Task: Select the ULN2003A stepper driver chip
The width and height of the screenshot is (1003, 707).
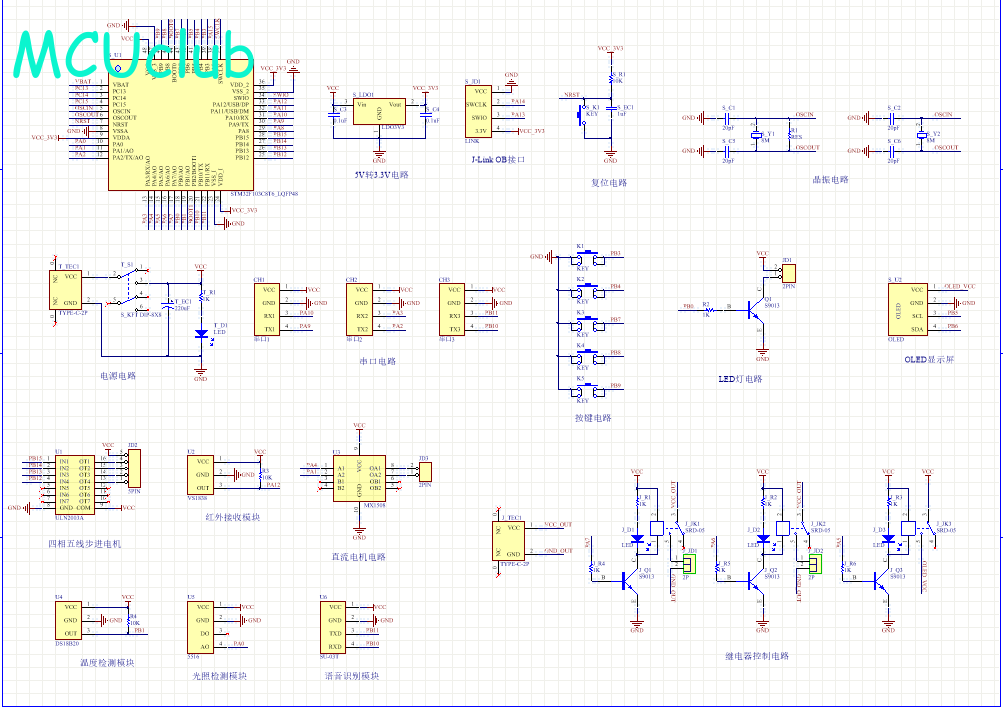Action: [x=73, y=483]
